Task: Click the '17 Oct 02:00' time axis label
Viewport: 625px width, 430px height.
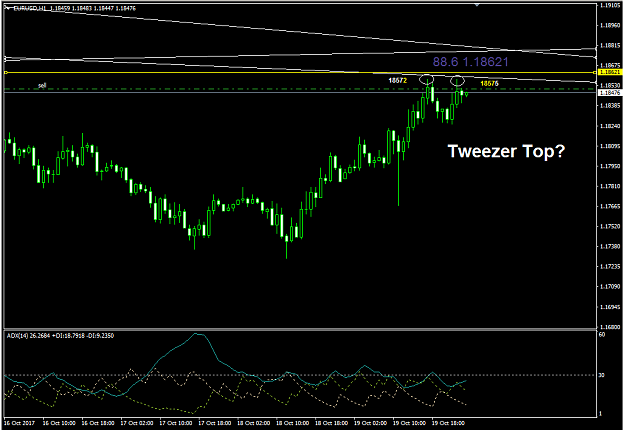Action: [137, 423]
